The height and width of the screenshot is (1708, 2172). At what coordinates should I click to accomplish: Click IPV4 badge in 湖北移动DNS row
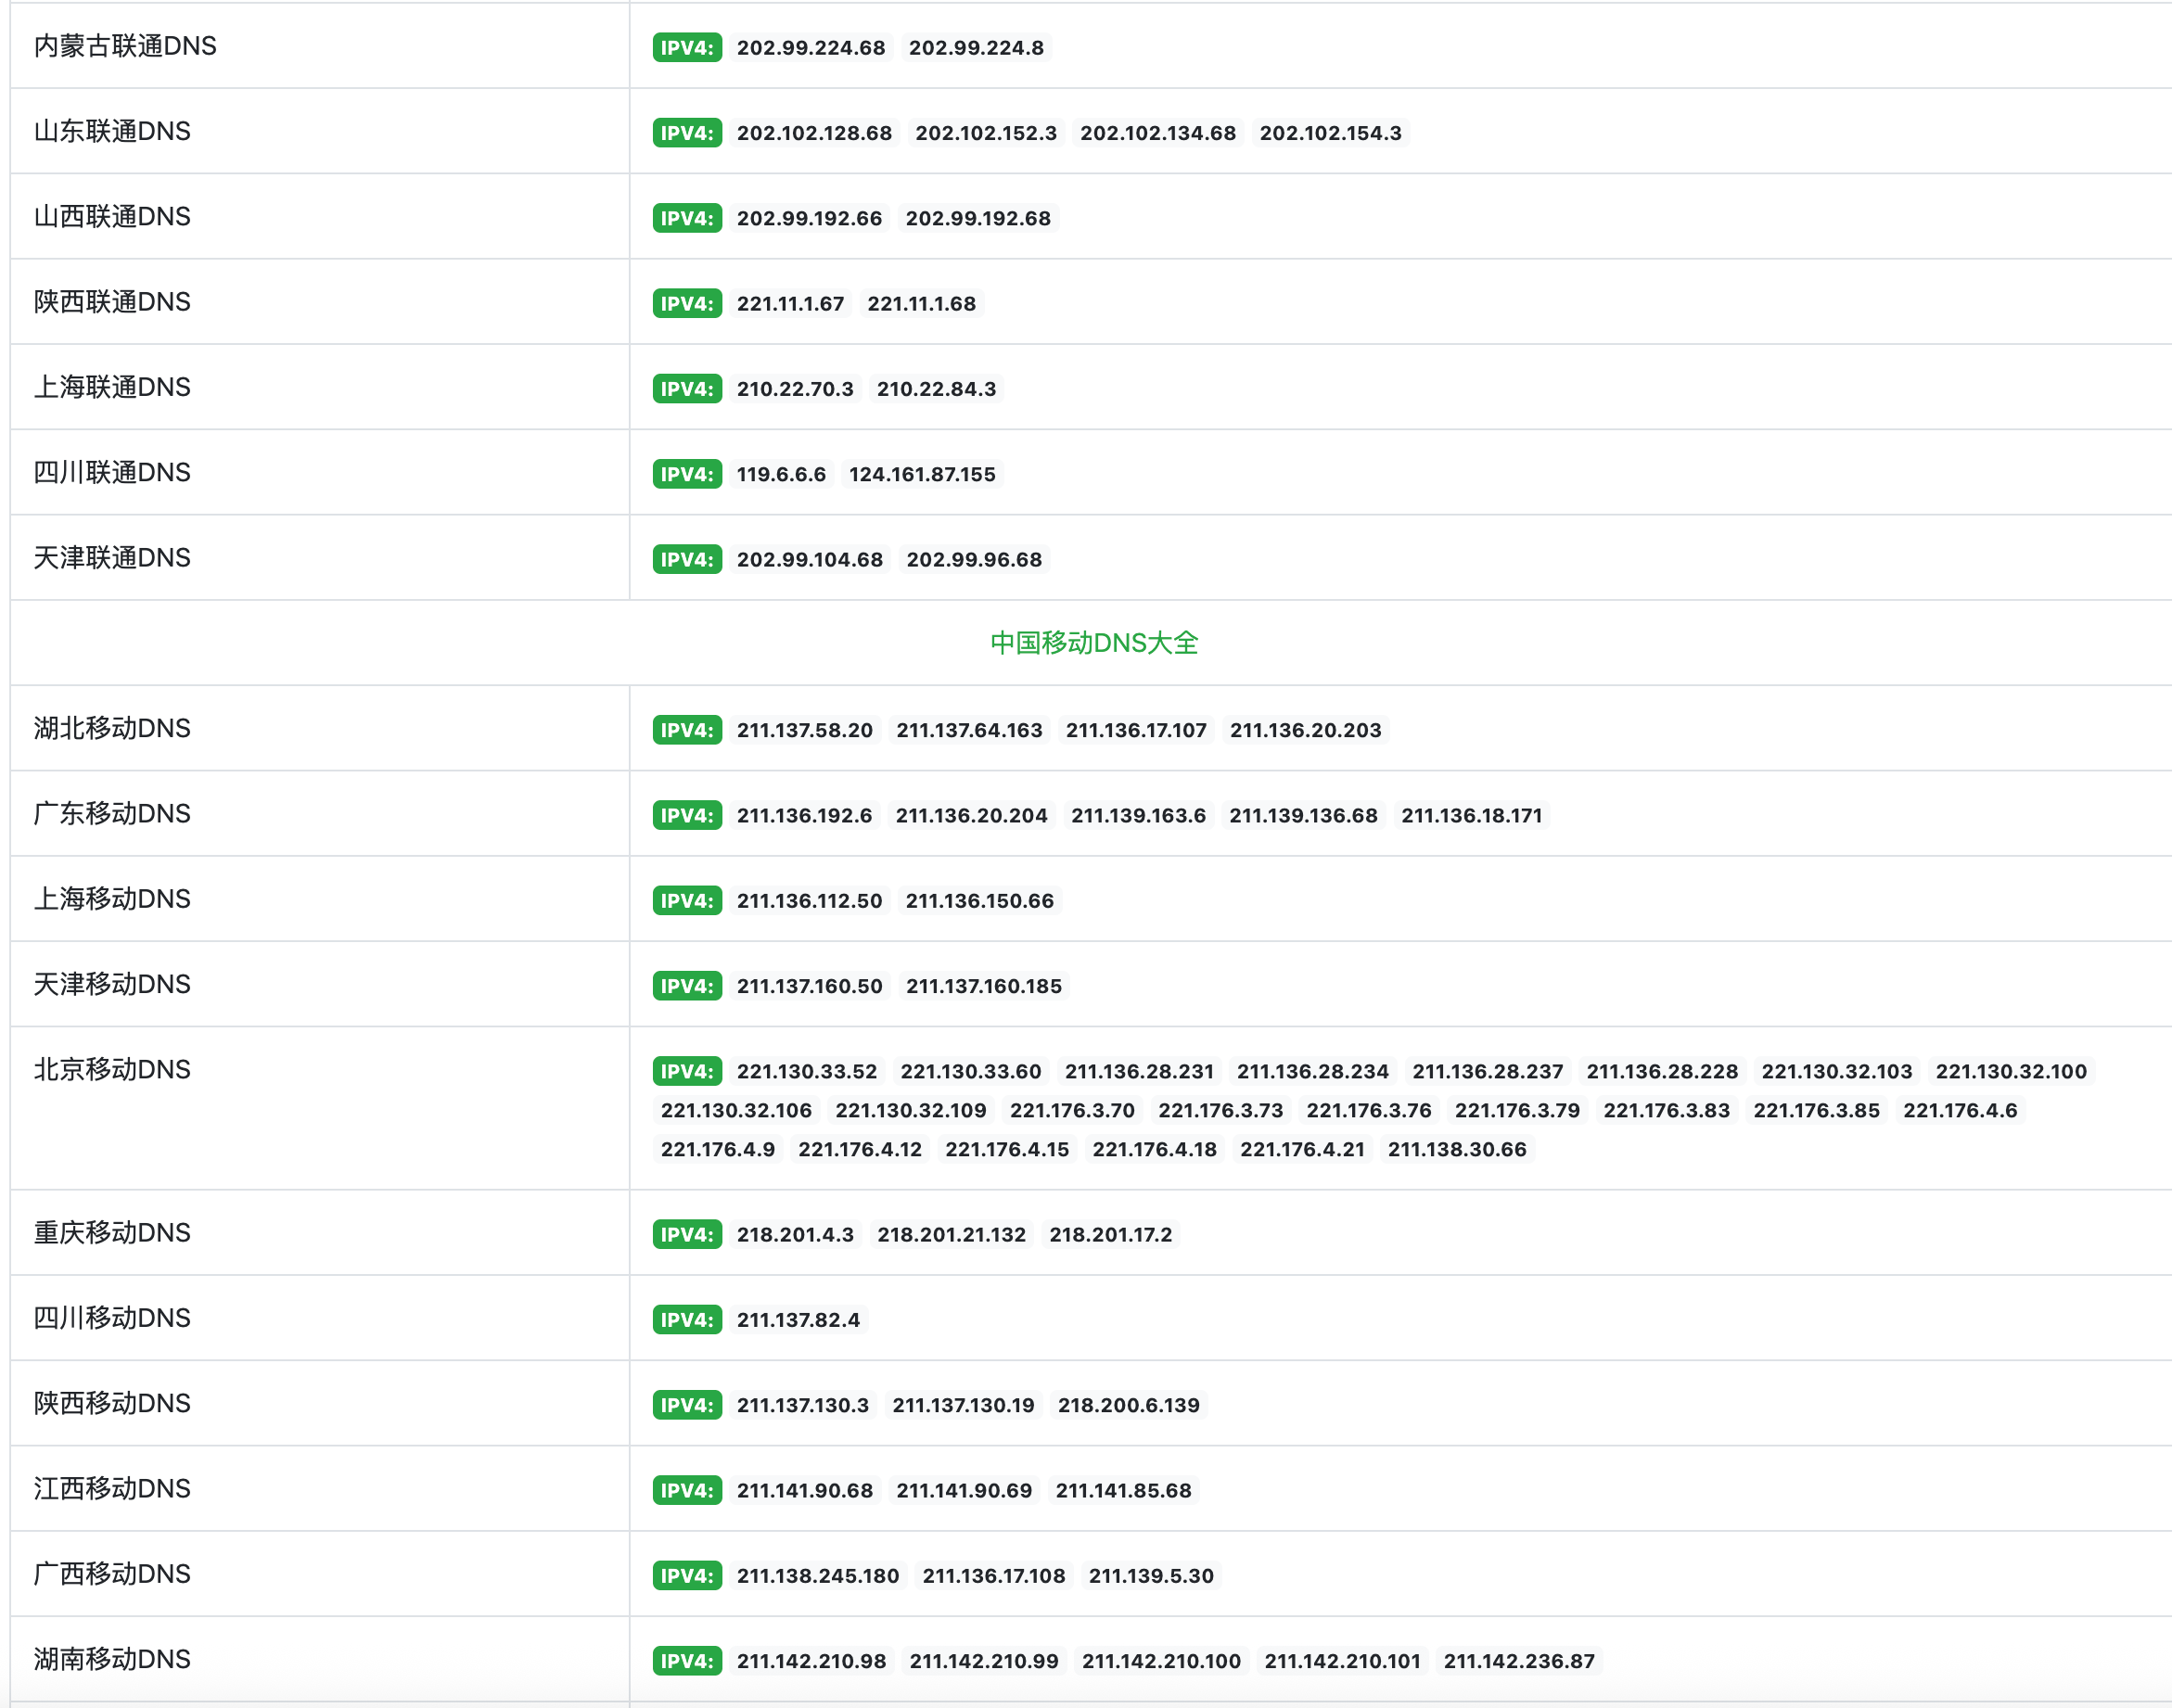coord(687,730)
